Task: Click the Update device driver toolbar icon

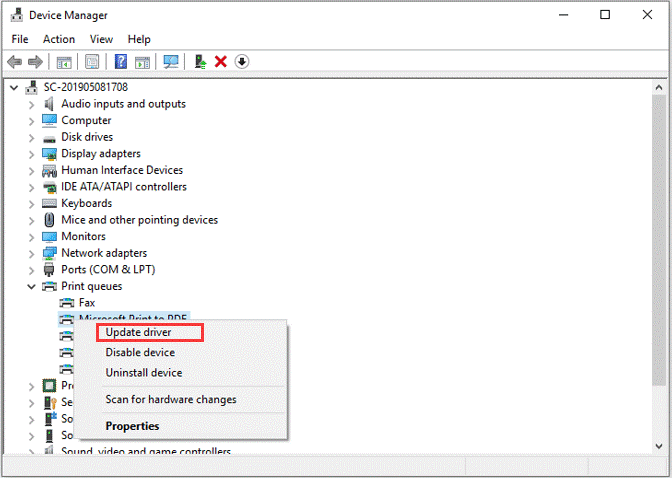Action: (200, 62)
